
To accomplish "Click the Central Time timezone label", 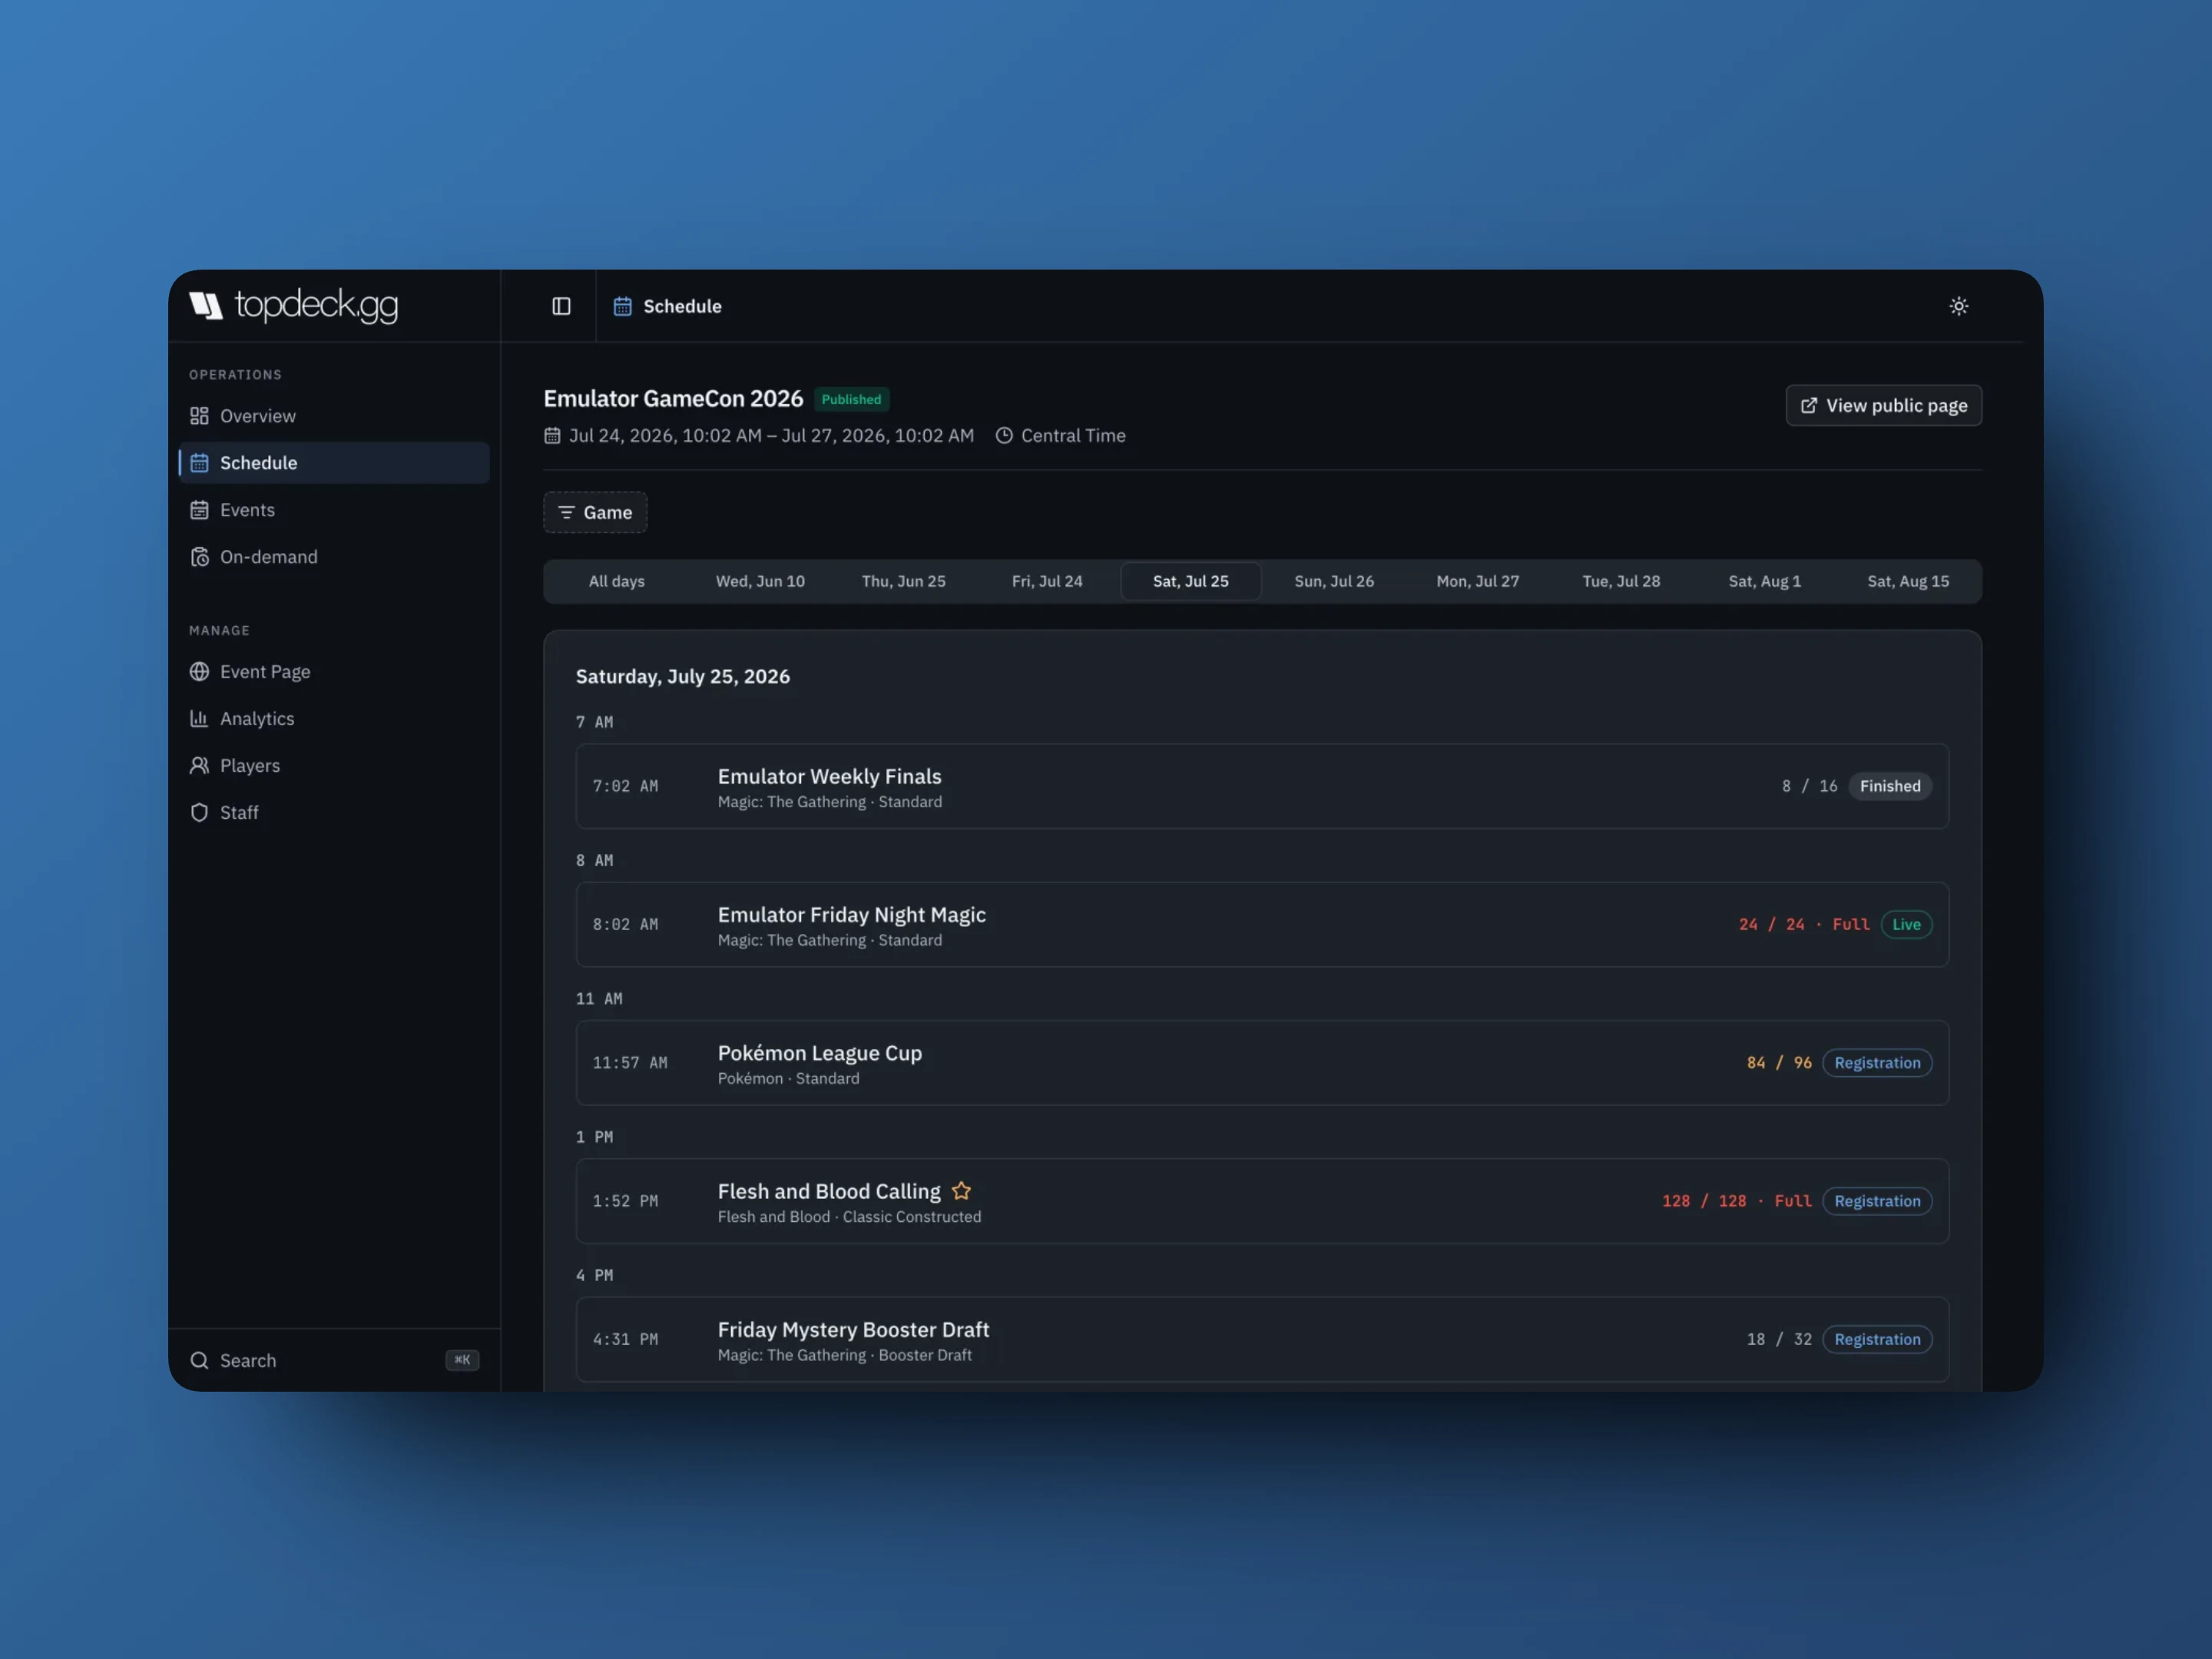I will click(1073, 436).
